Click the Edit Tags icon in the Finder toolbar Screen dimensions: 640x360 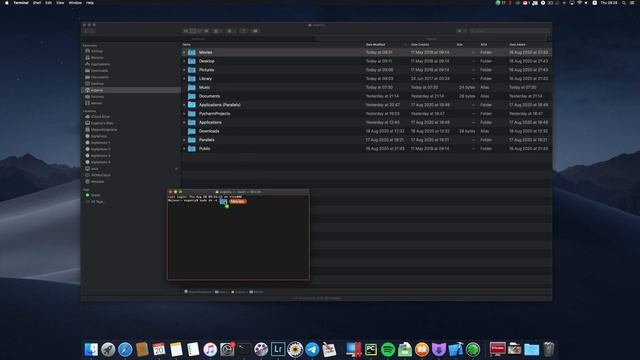coord(256,31)
